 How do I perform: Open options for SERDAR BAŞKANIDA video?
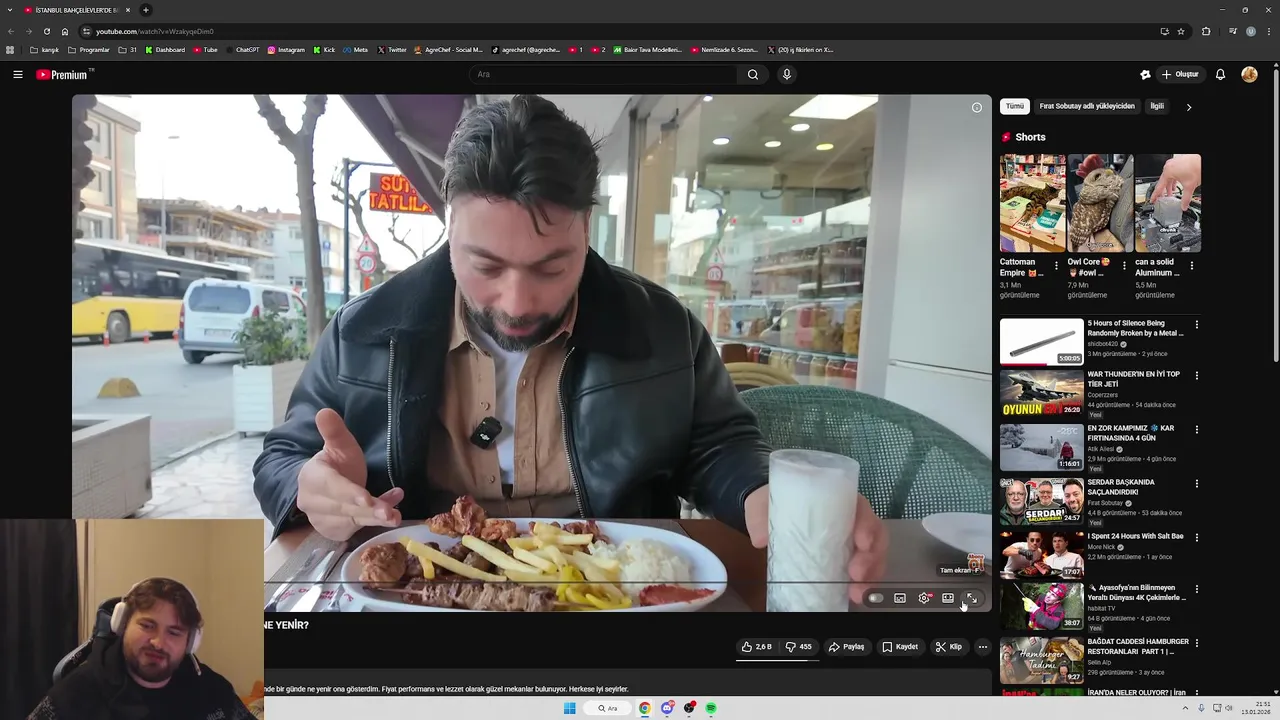pyautogui.click(x=1196, y=484)
